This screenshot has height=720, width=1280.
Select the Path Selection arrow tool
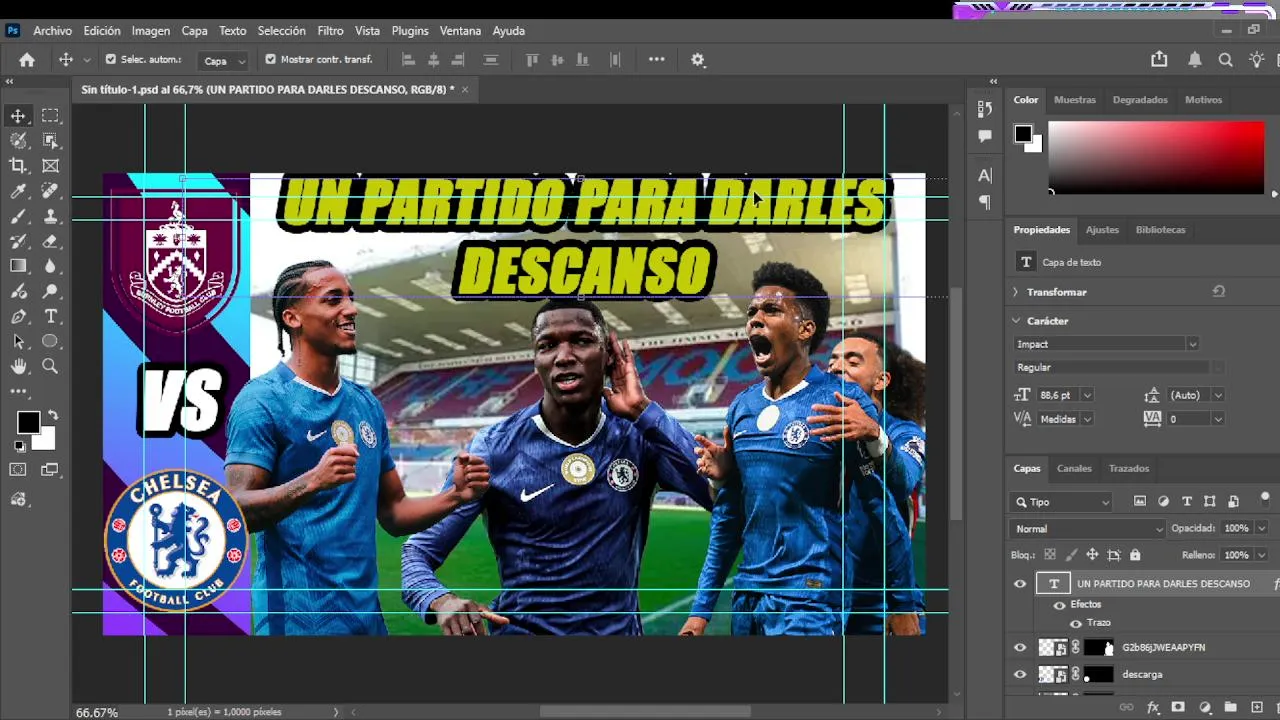coord(18,342)
